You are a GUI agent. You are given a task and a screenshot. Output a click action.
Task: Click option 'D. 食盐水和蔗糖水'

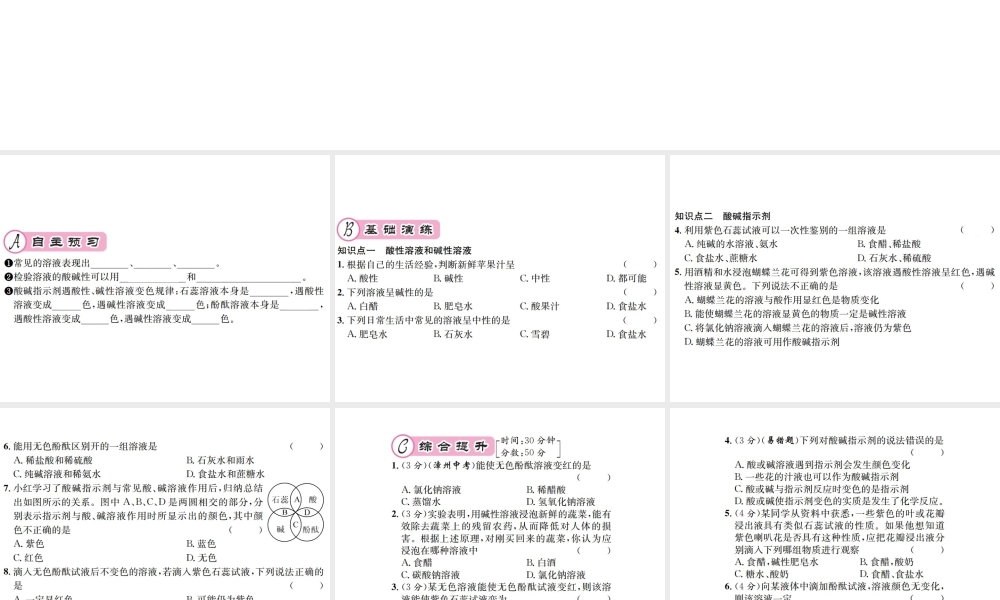225,474
